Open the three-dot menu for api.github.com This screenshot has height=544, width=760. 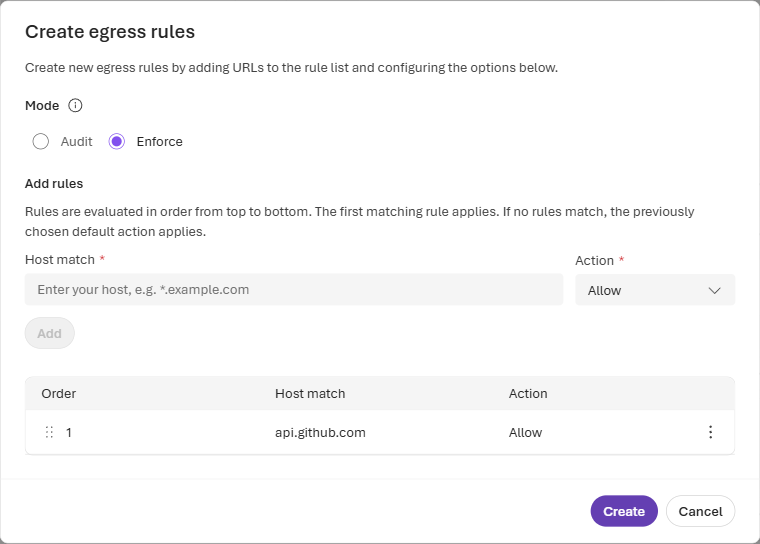pyautogui.click(x=710, y=432)
